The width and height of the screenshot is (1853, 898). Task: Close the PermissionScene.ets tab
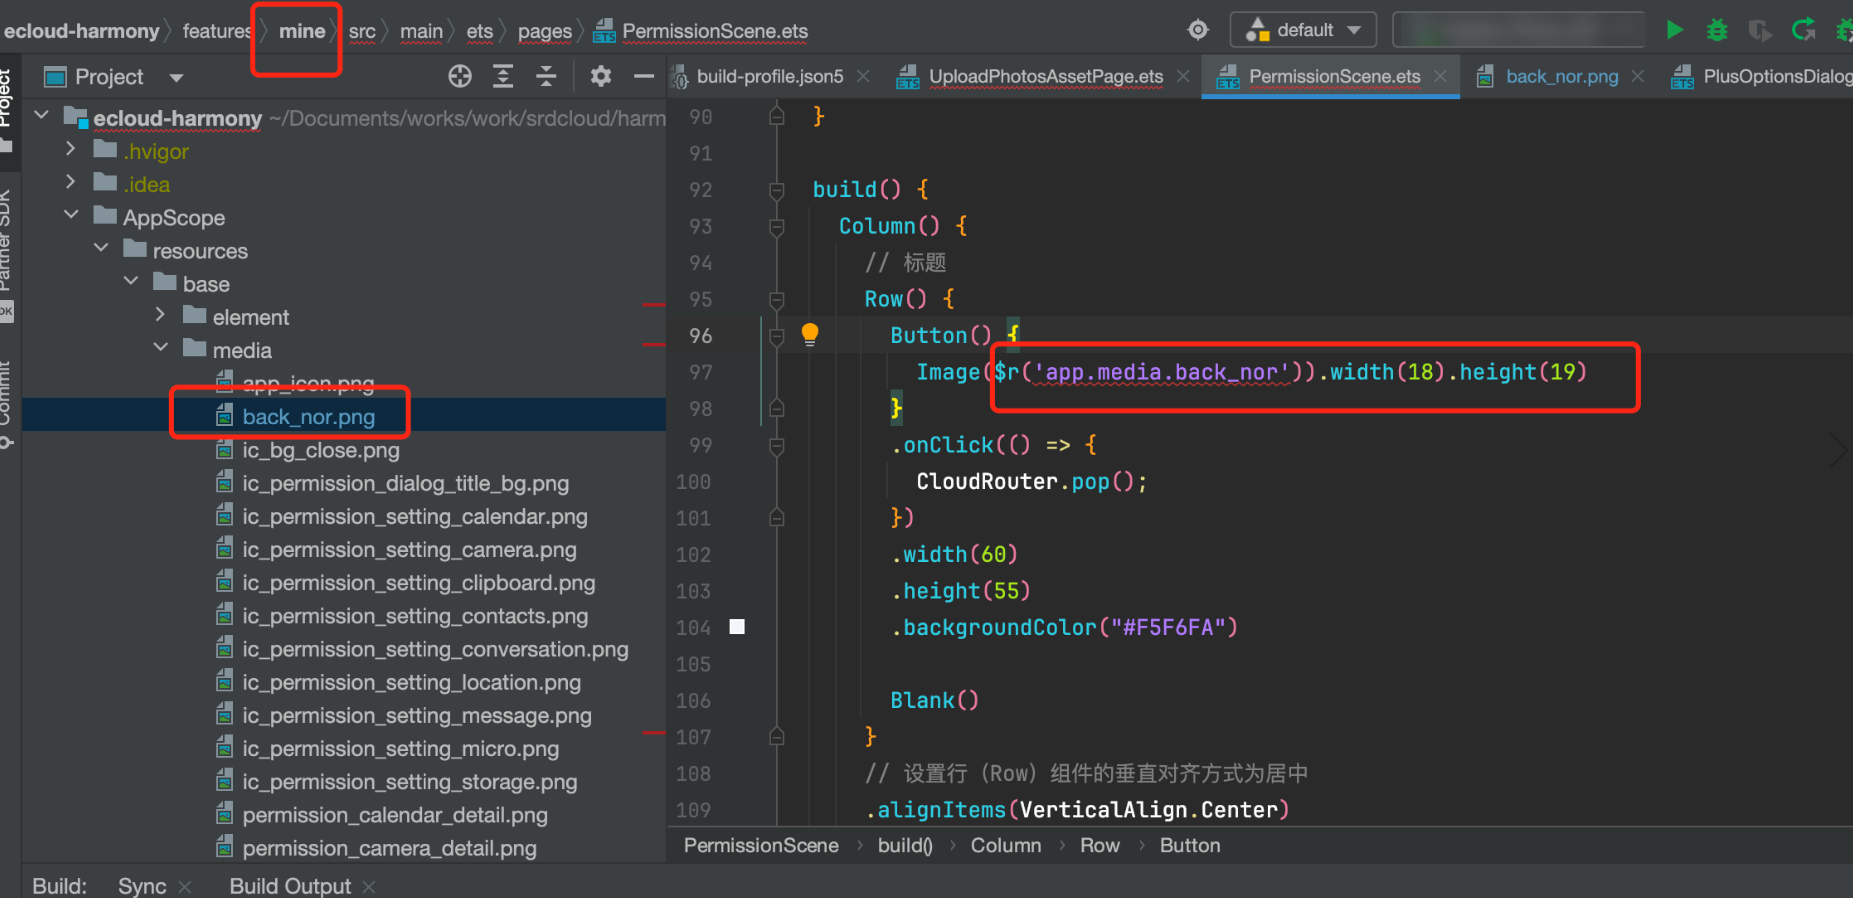pyautogui.click(x=1440, y=76)
